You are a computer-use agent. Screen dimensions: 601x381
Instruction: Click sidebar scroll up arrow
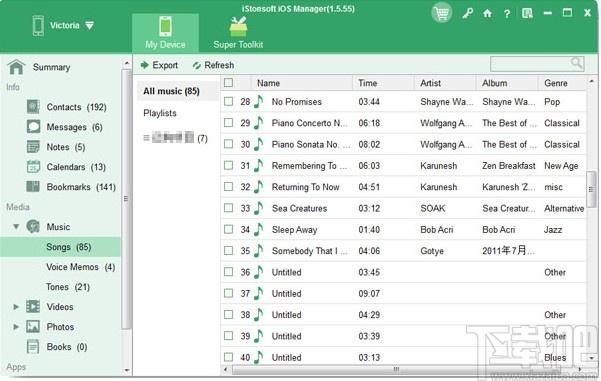126,63
